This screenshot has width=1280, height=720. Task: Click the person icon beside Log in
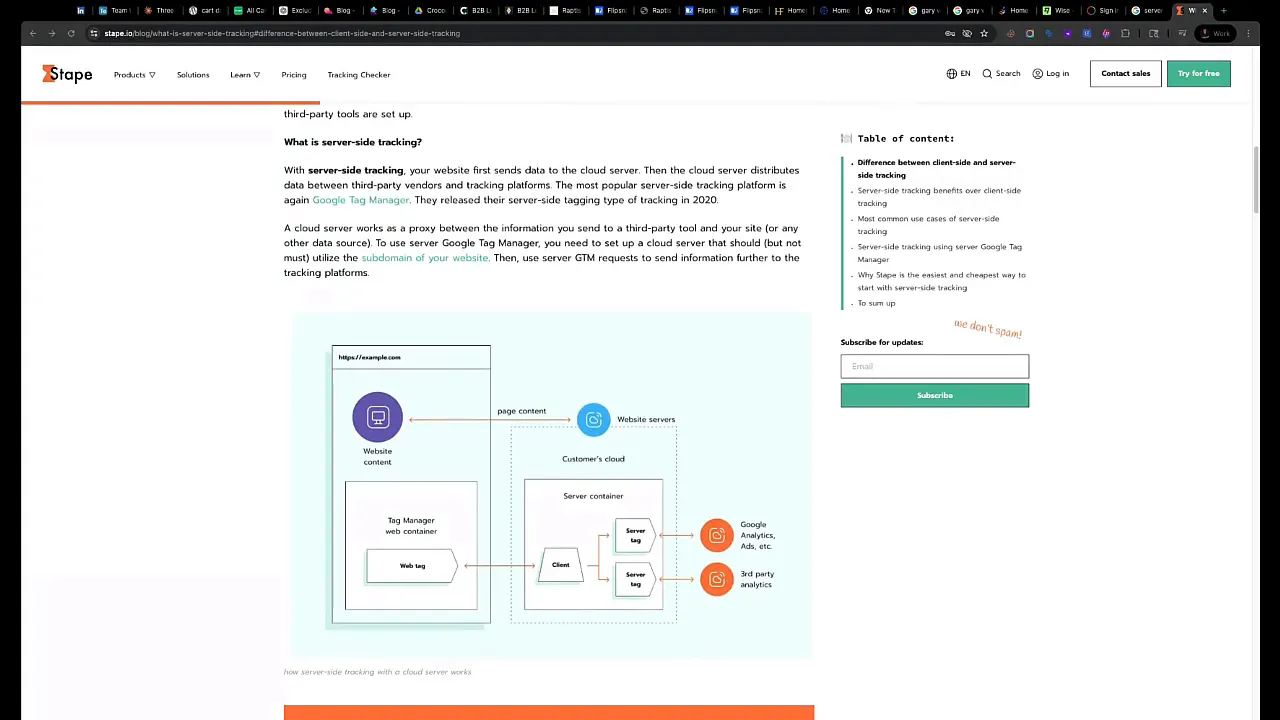click(x=1038, y=73)
